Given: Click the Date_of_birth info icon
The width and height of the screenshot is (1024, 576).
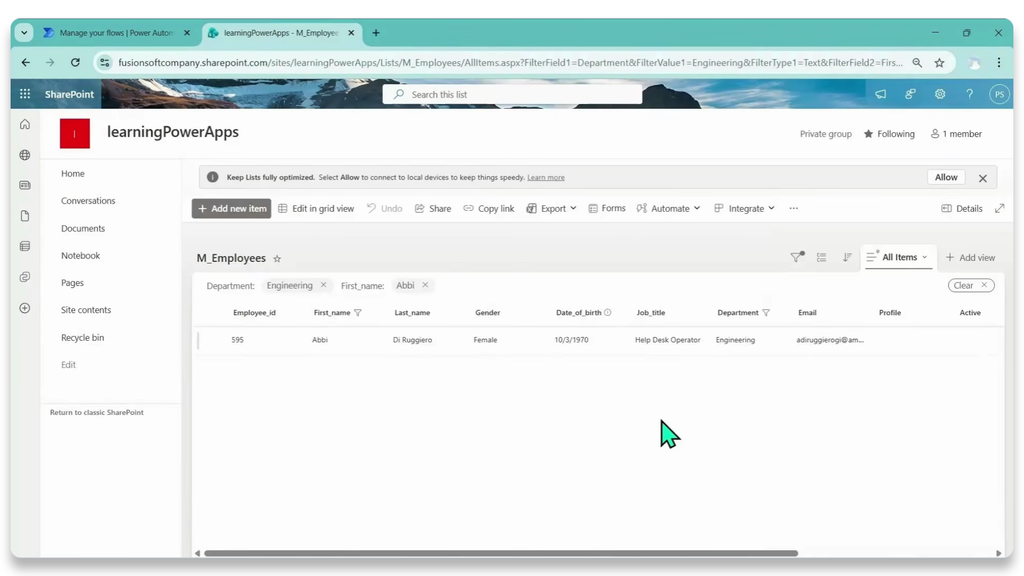Looking at the screenshot, I should pos(607,312).
